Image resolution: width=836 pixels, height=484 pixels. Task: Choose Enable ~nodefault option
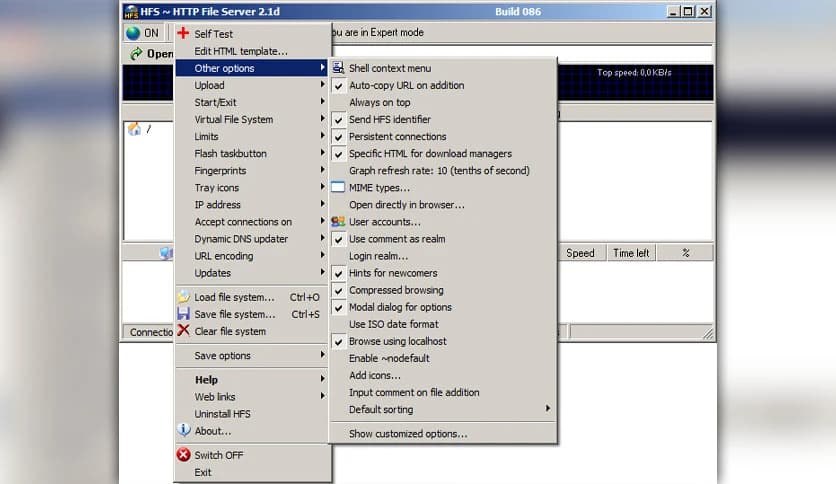pyautogui.click(x=443, y=358)
